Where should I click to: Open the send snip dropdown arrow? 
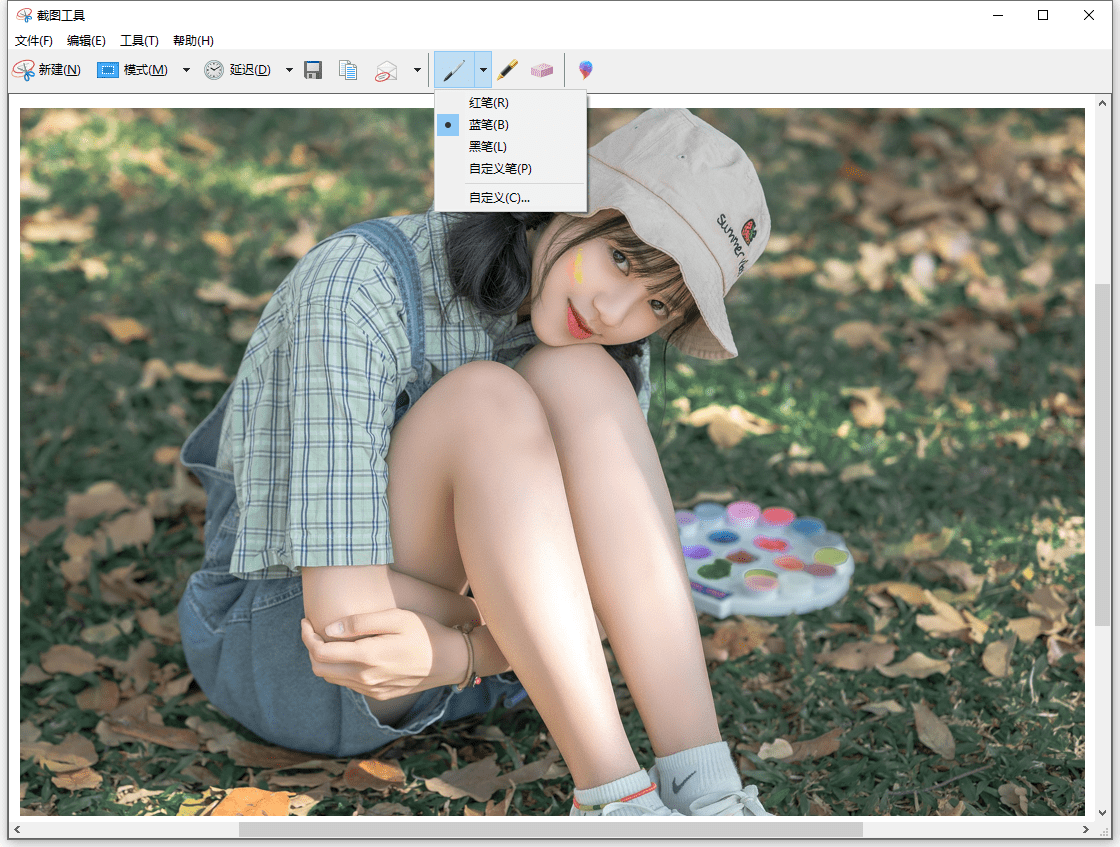tap(417, 70)
